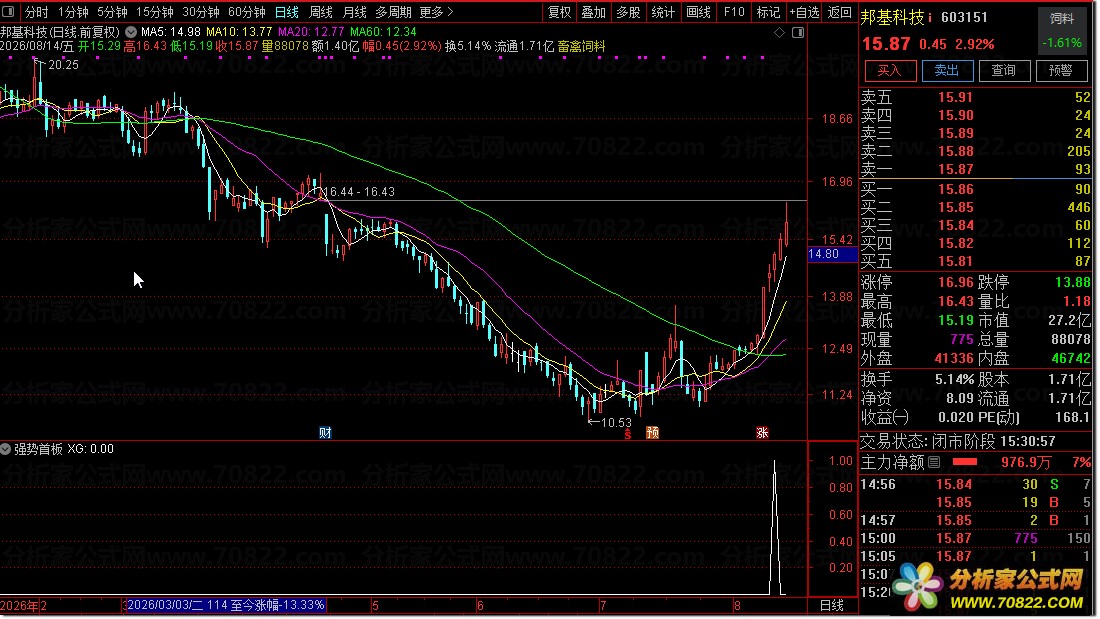Click the 财 finance marker on chart
The width and height of the screenshot is (1100, 619).
[x=325, y=433]
